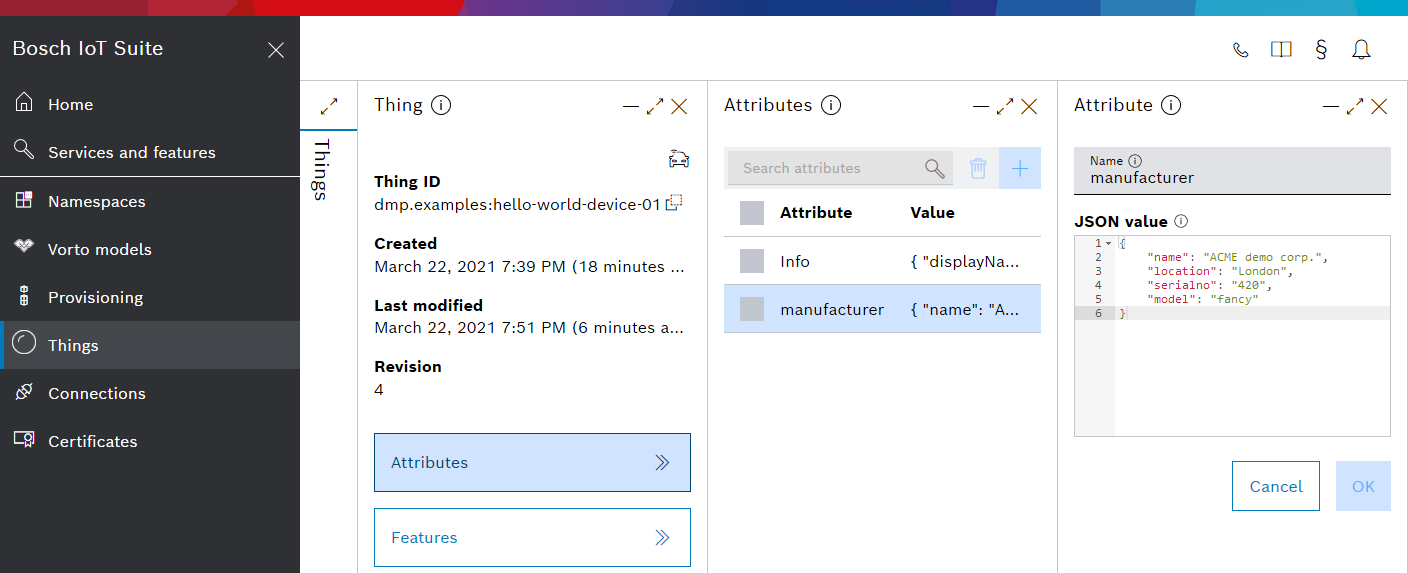Delete selected attributes with trash icon

point(979,168)
